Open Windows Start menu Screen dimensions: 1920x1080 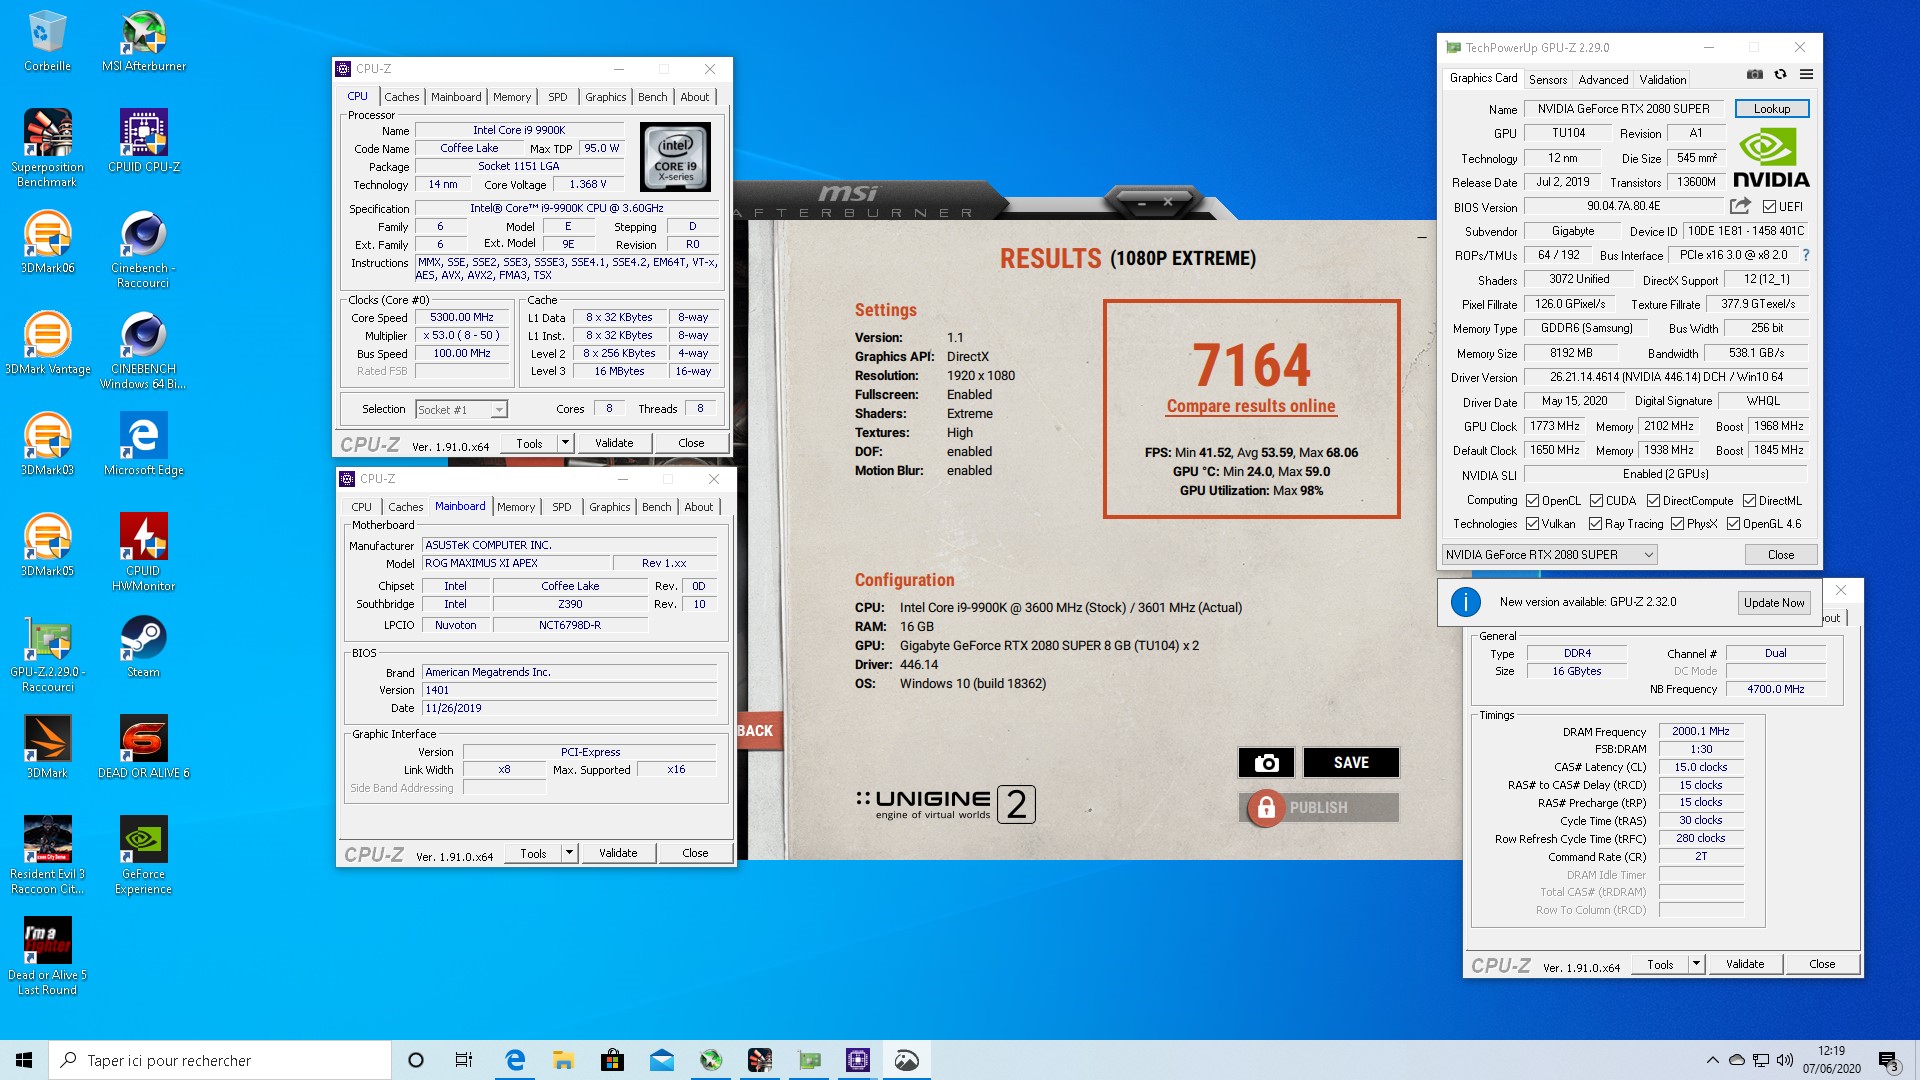click(24, 1060)
